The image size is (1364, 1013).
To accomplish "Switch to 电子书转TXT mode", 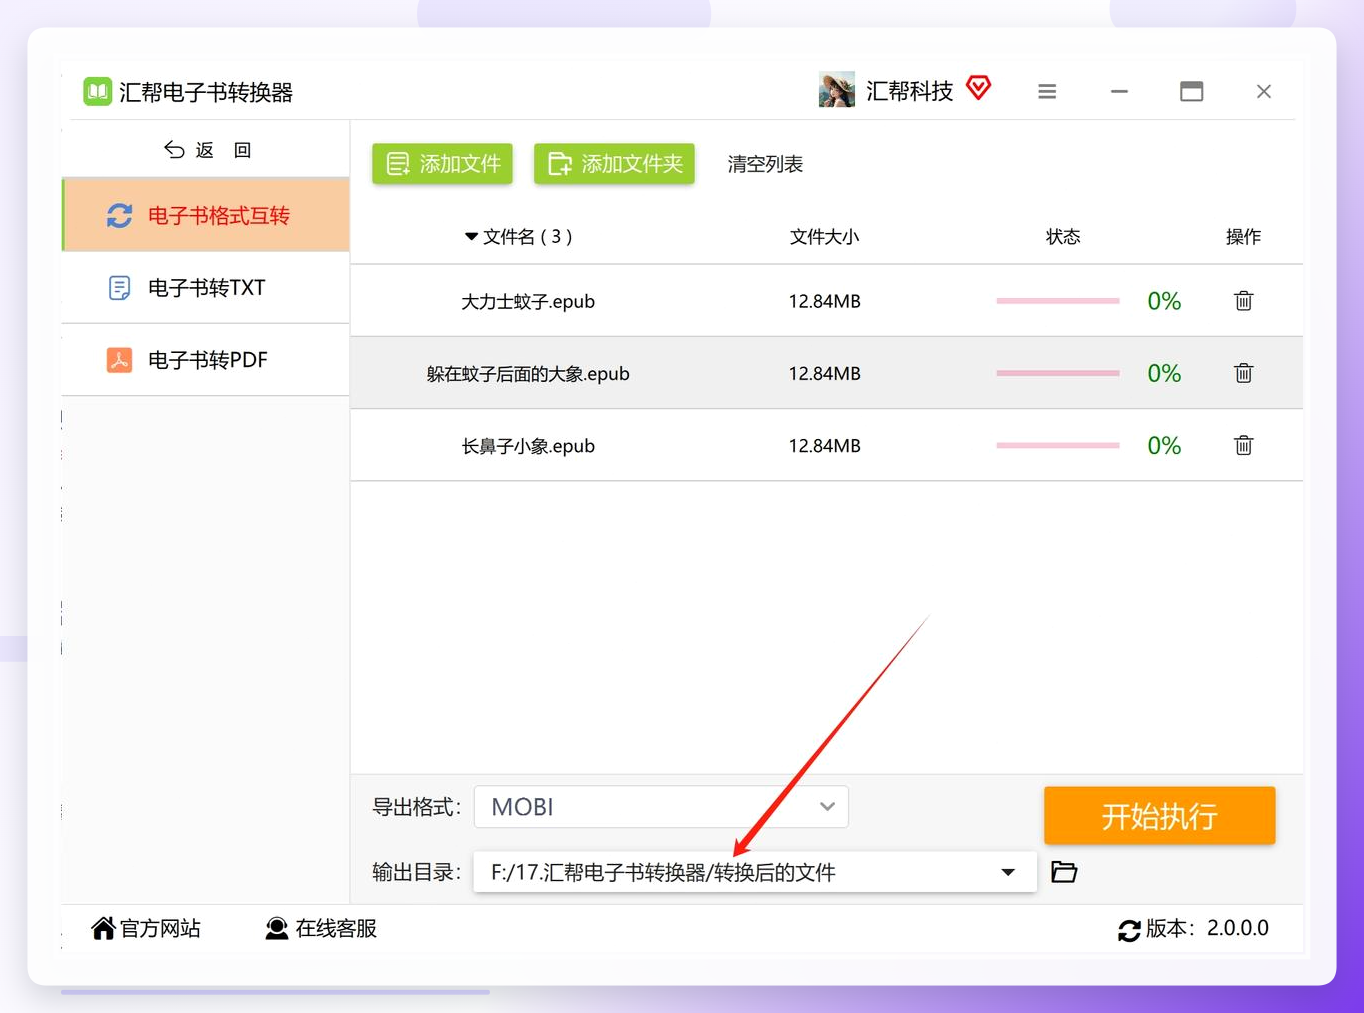I will 206,288.
